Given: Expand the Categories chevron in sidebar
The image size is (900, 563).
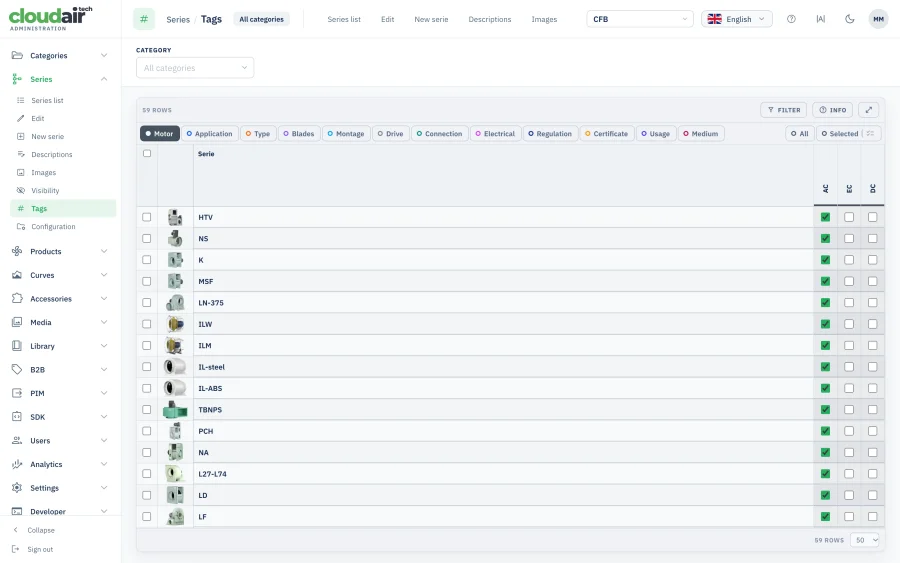Looking at the screenshot, I should [x=104, y=55].
